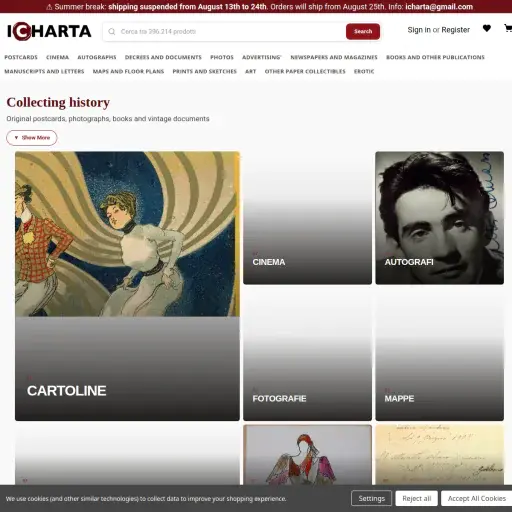Screen dimensions: 512x512
Task: Open the shopping cart icon
Action: pos(508,29)
